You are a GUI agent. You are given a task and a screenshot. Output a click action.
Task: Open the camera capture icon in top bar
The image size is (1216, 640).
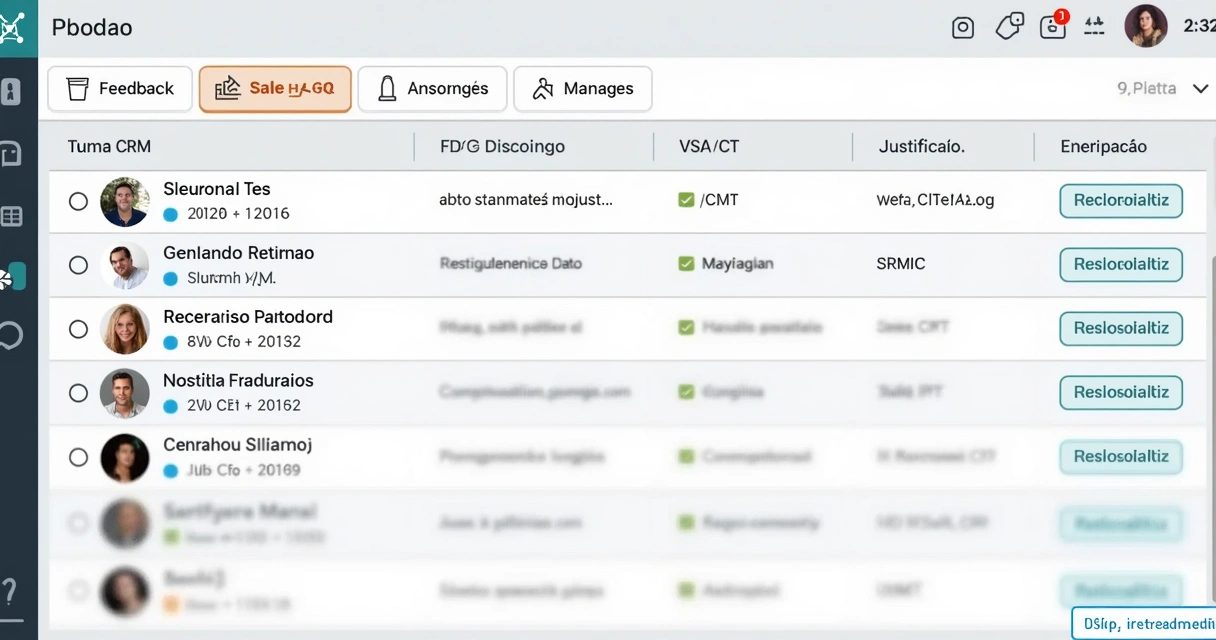962,27
